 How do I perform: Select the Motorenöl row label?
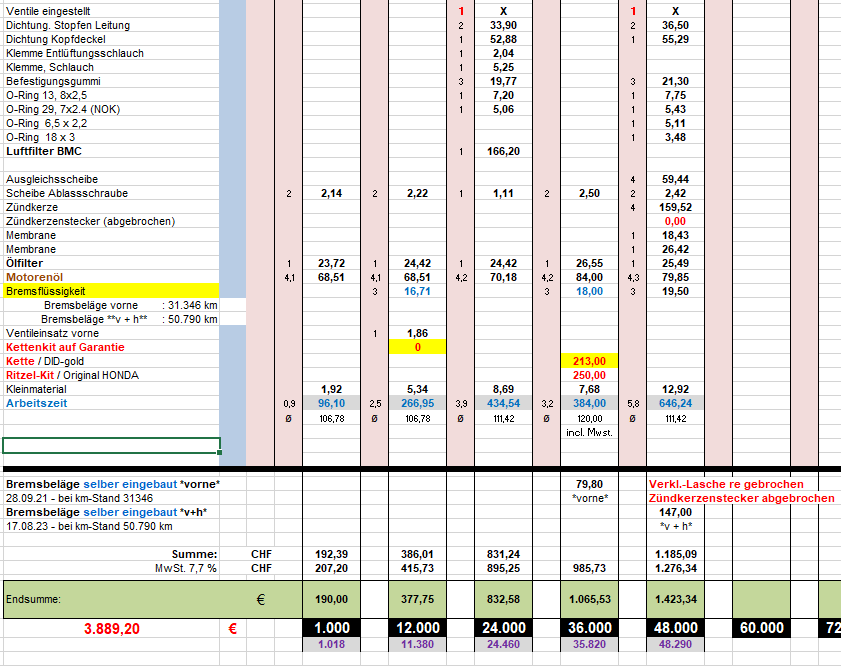click(x=42, y=277)
